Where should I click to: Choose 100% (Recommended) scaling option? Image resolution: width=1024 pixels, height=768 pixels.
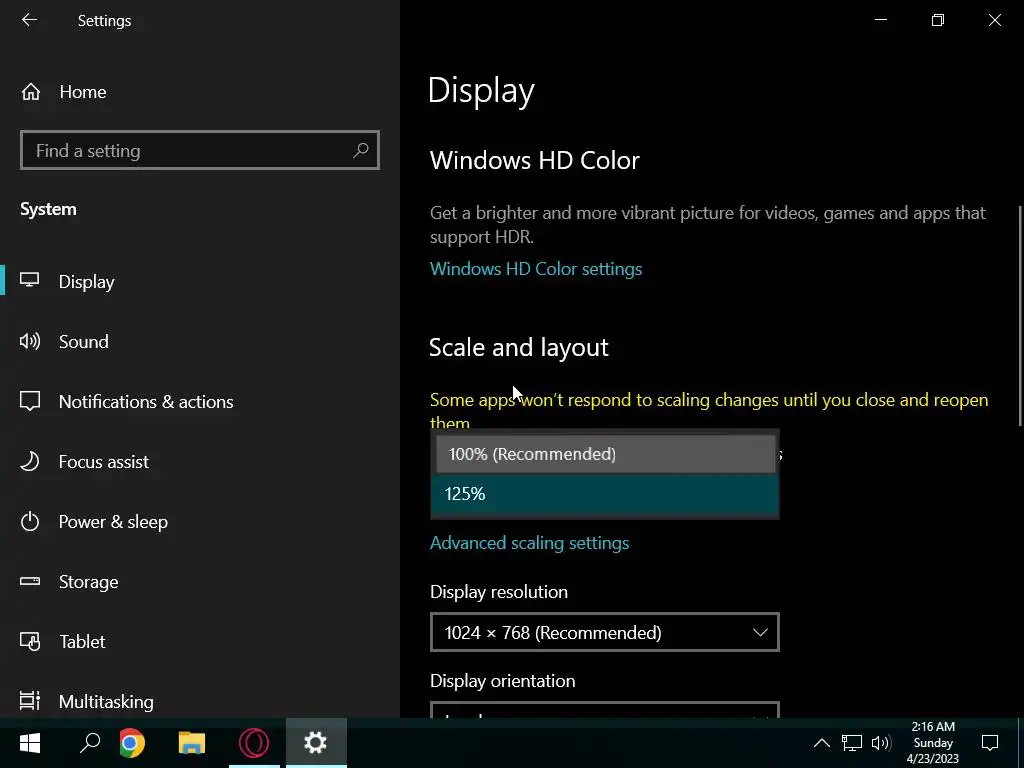point(605,454)
